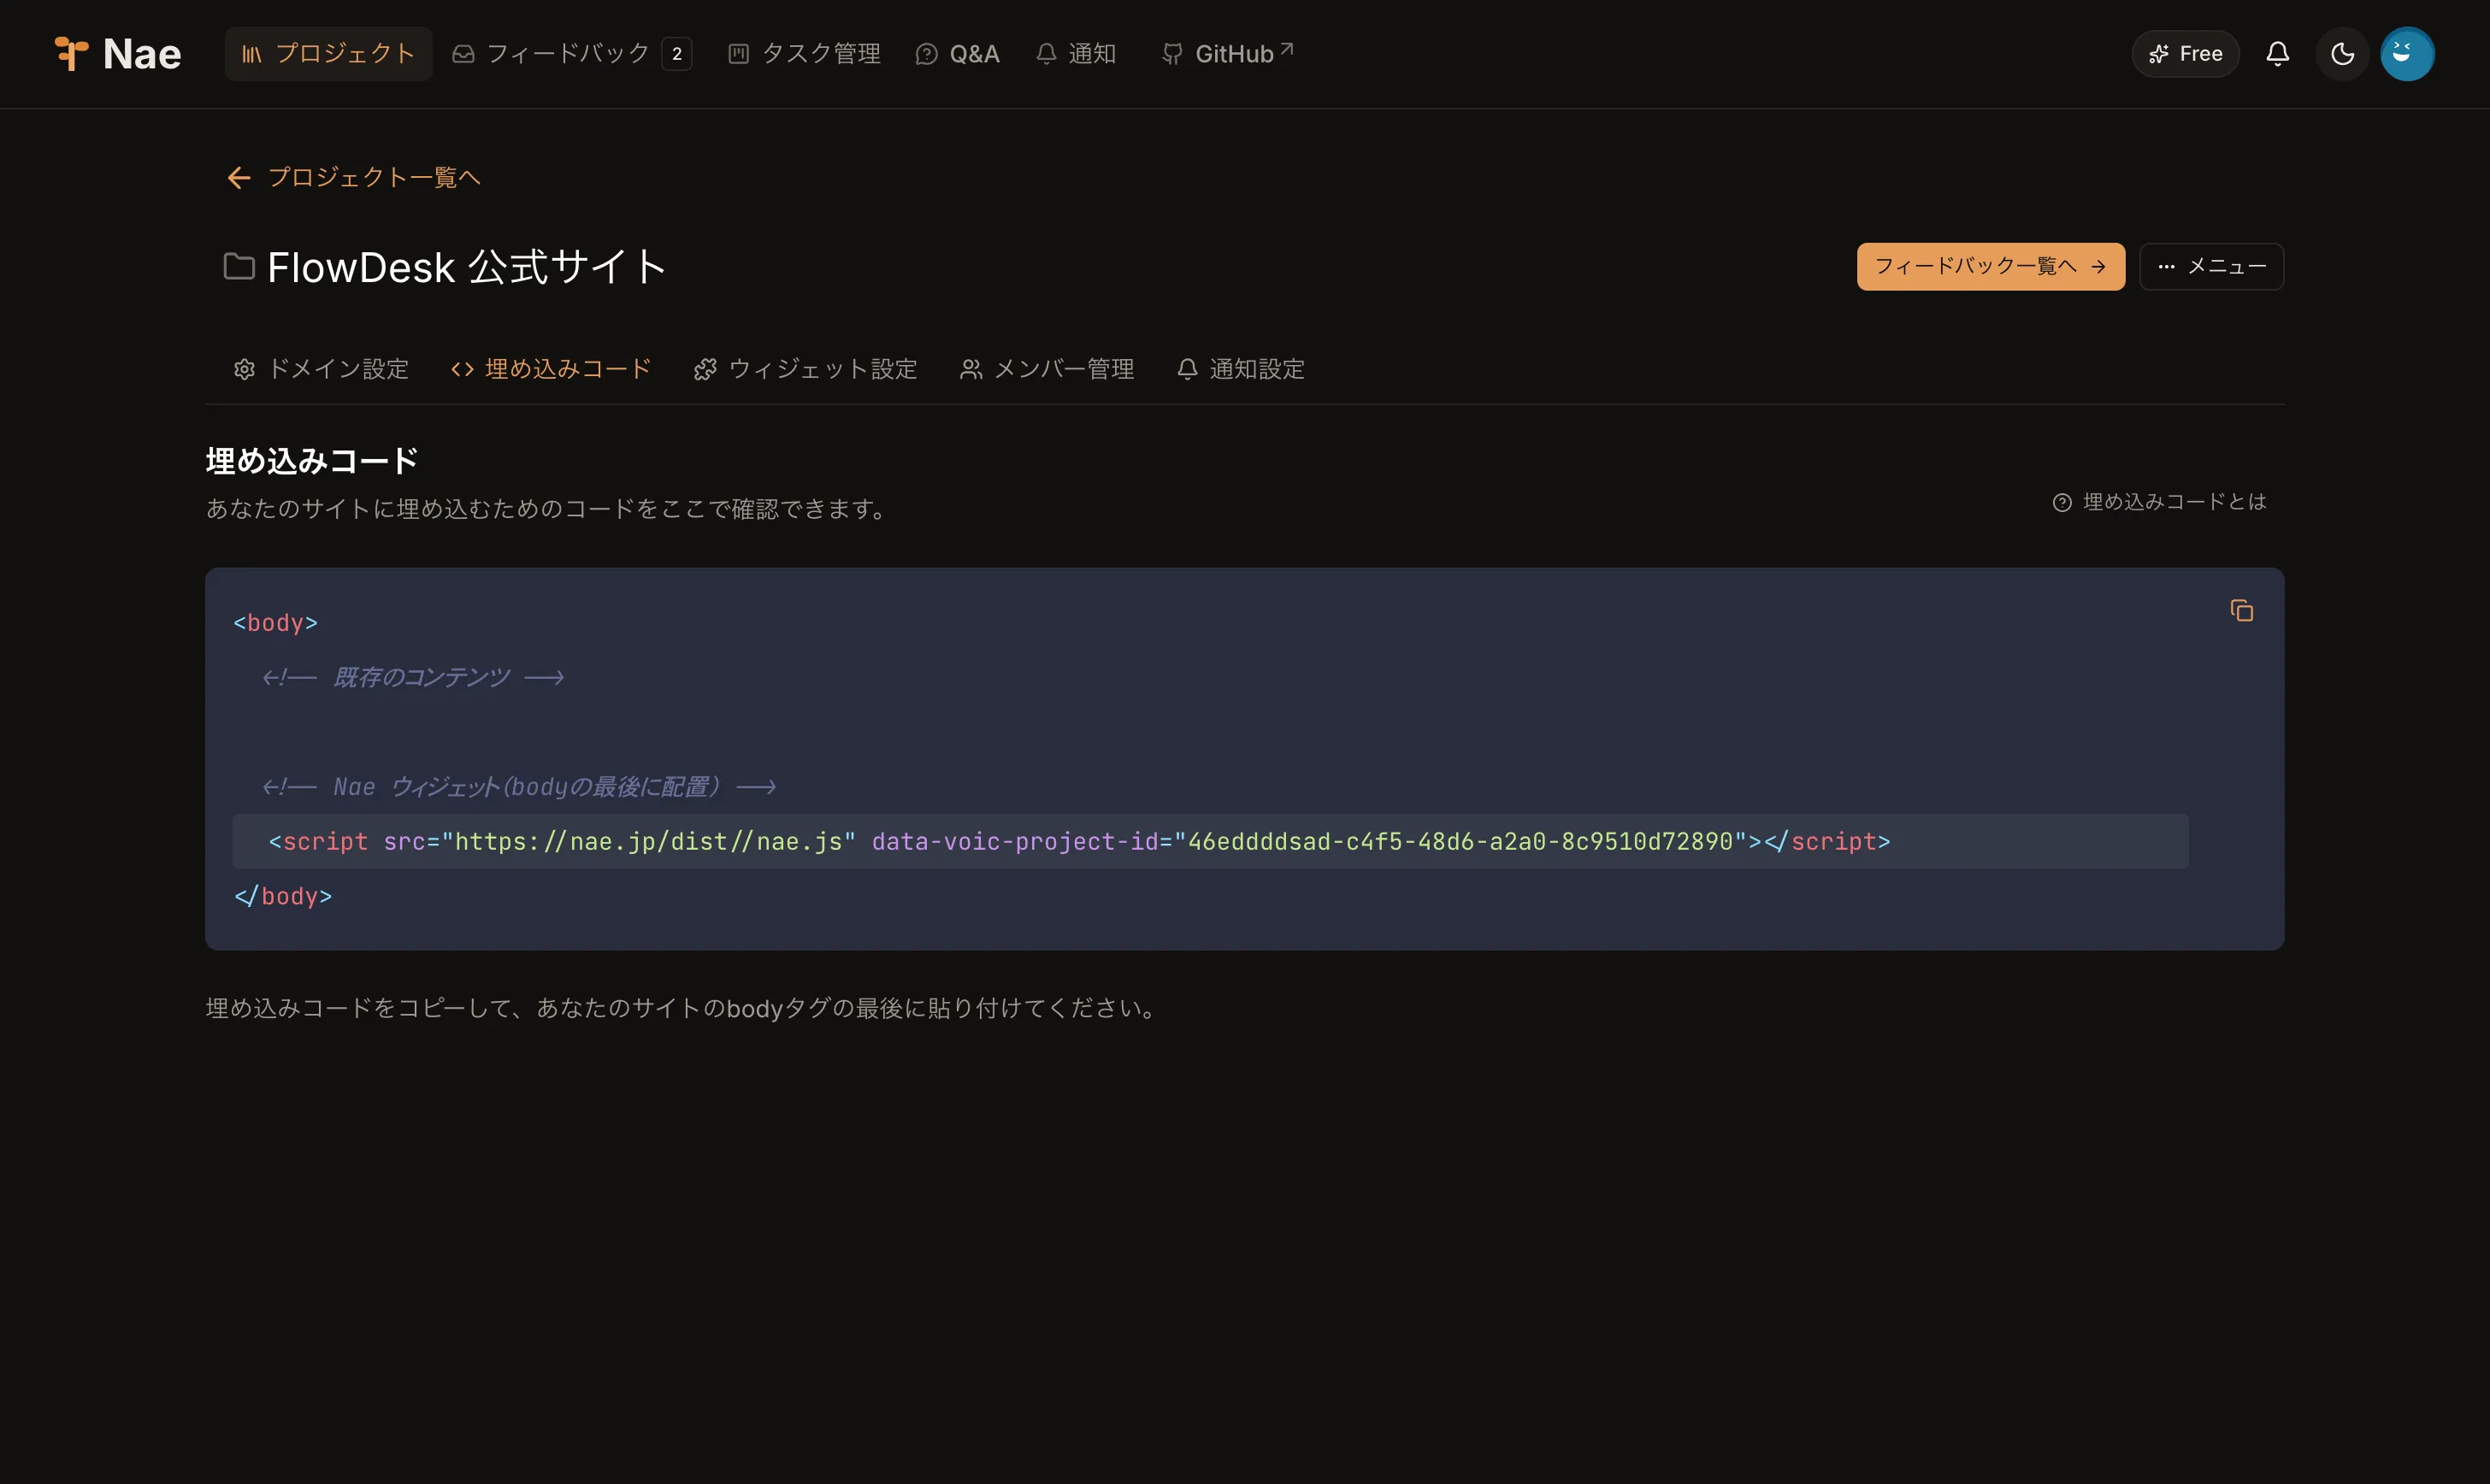
Task: Click the 埋め込みコードとは help link
Action: (2159, 502)
